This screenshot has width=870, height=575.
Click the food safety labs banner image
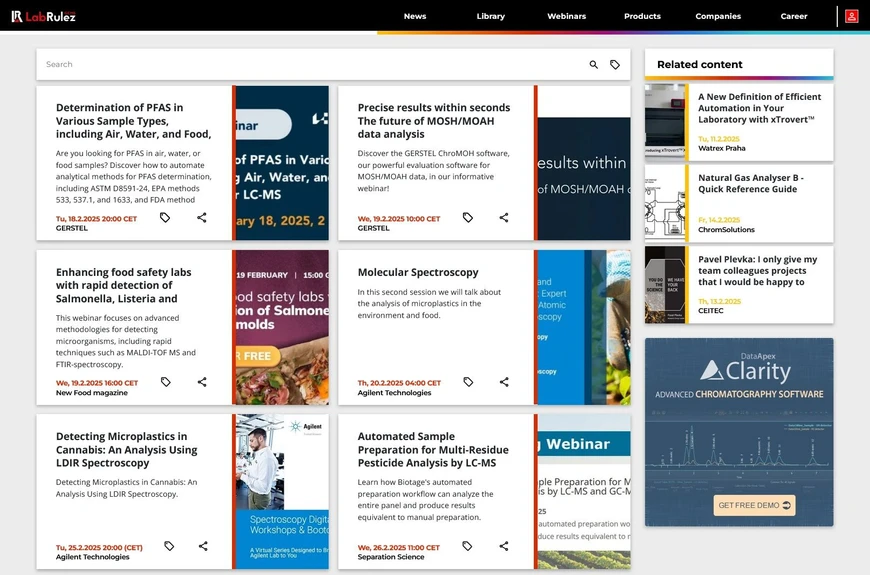coord(282,327)
